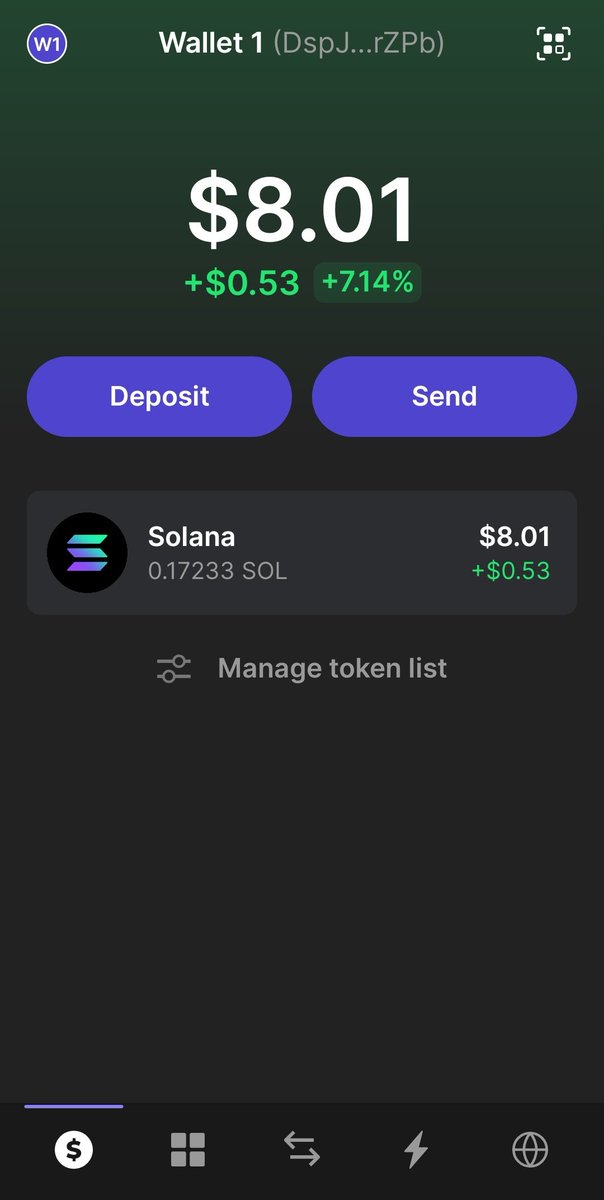Click the +7.14% change badge
The image size is (604, 1200).
coord(368,282)
